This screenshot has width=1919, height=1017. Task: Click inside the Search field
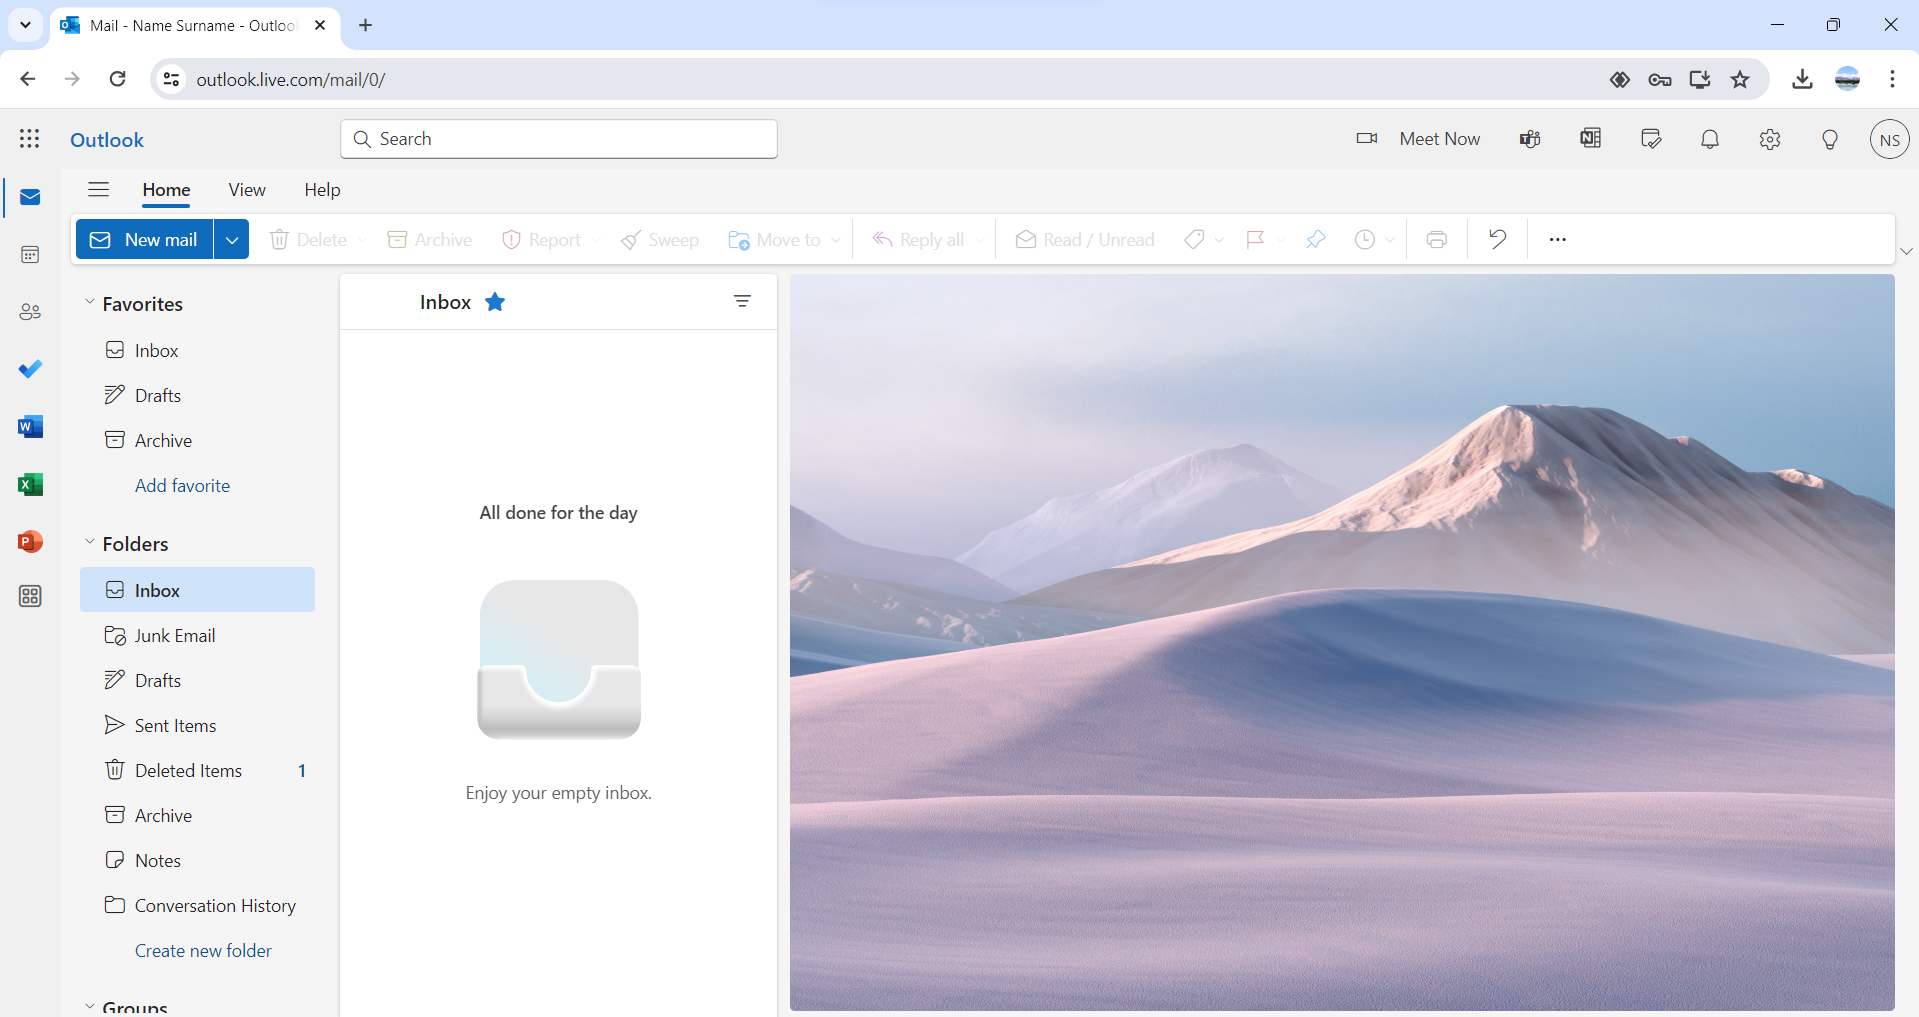pyautogui.click(x=558, y=139)
